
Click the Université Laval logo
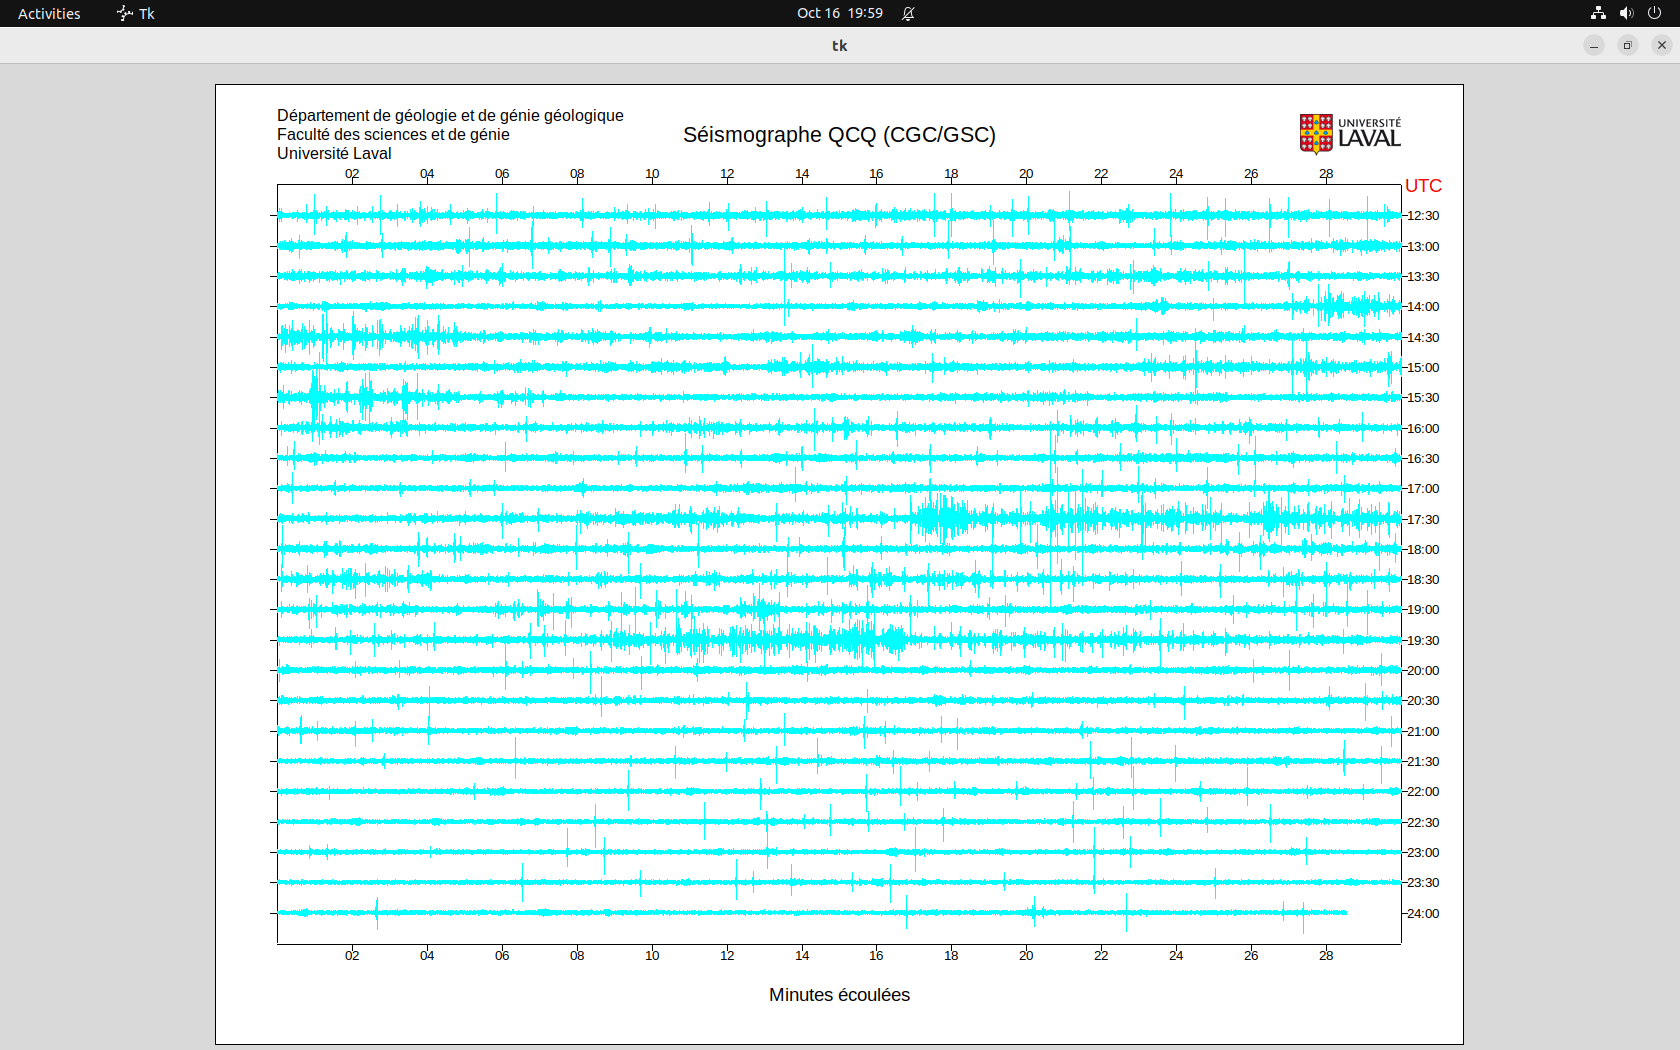point(1350,134)
